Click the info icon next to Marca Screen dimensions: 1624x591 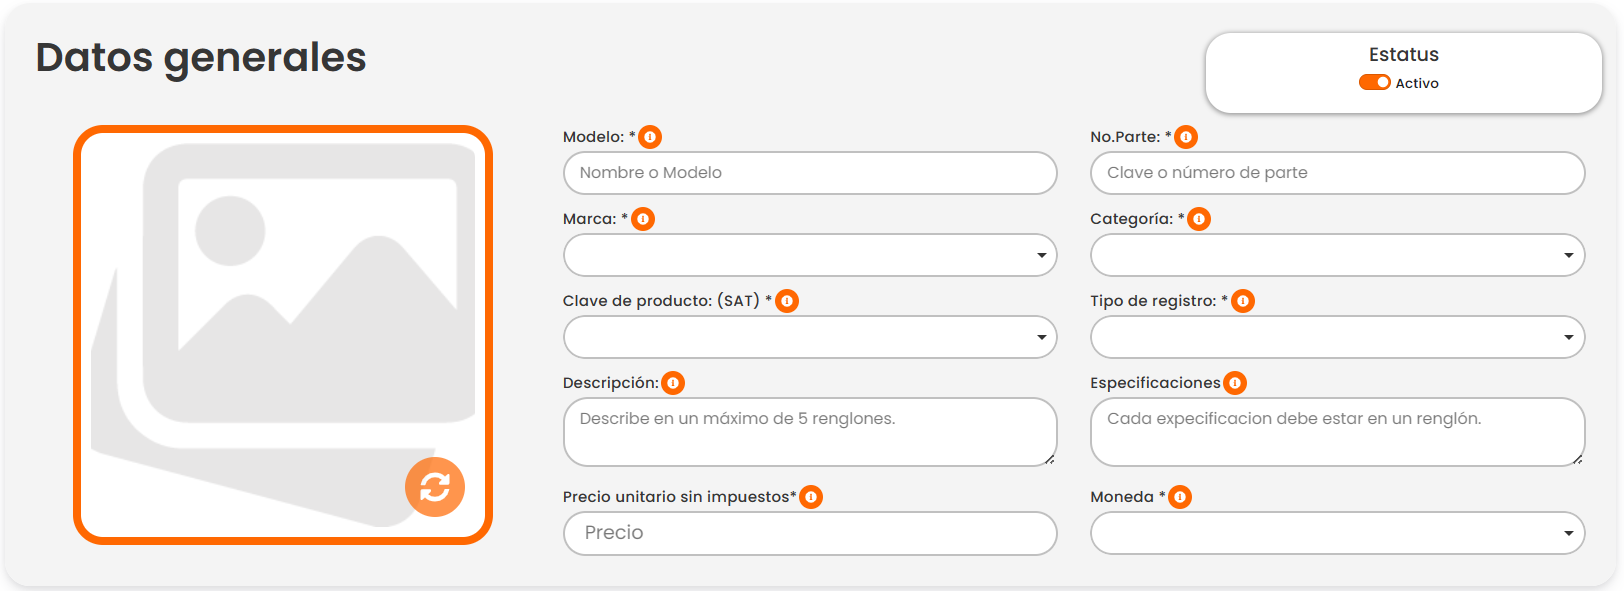(x=643, y=219)
